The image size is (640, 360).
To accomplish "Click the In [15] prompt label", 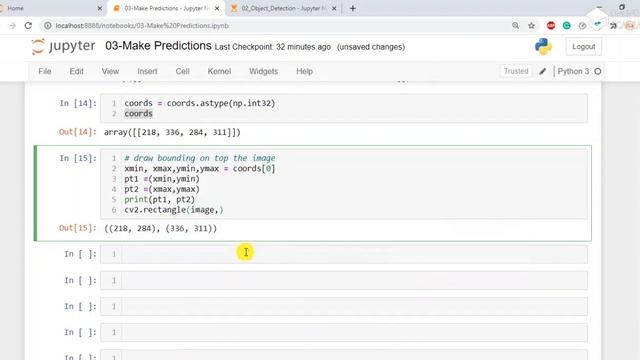I will point(78,158).
